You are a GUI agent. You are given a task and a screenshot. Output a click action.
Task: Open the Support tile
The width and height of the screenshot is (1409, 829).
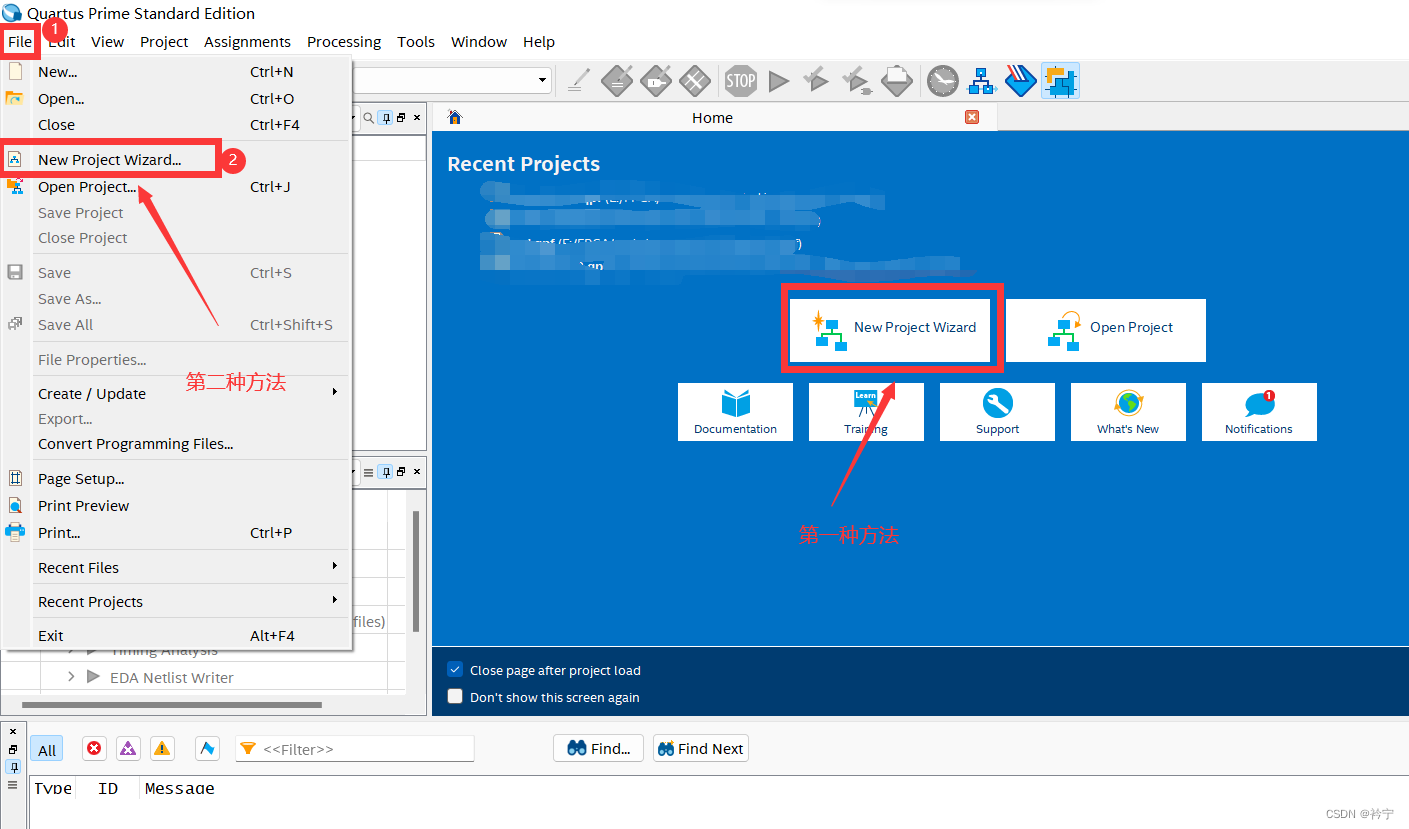coord(997,412)
